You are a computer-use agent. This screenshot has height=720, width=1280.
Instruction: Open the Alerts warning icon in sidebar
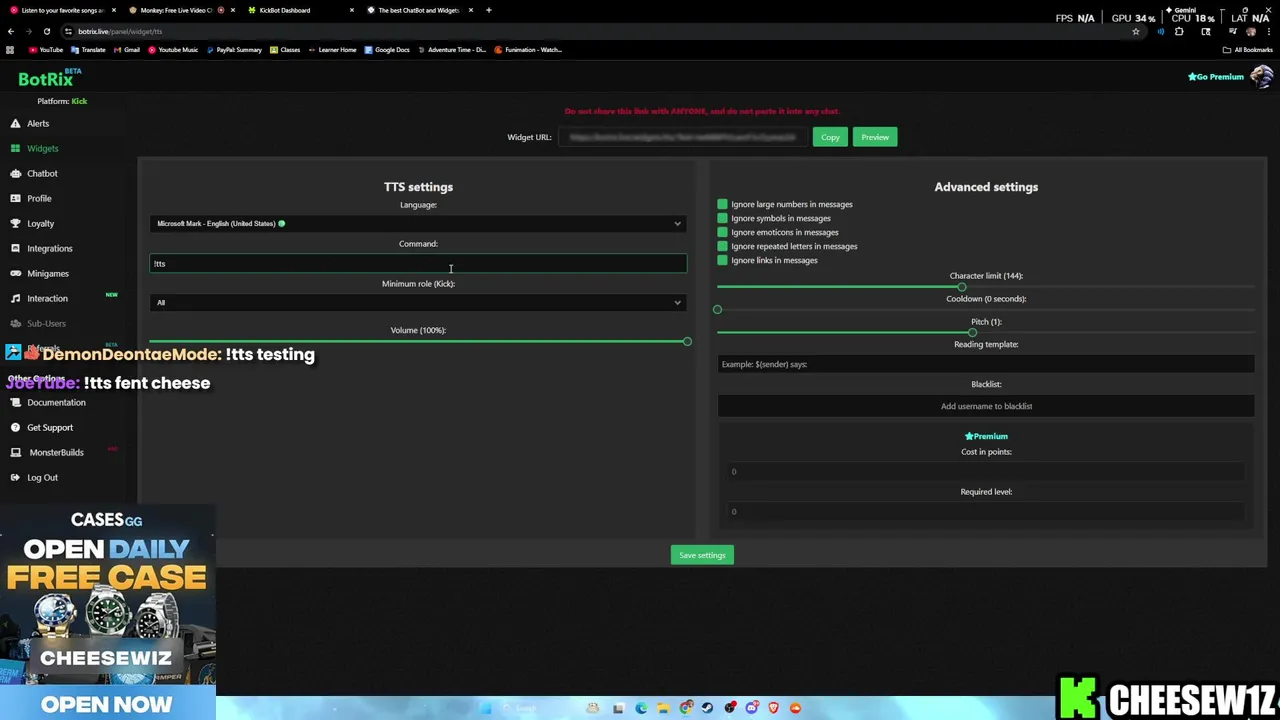pos(15,124)
